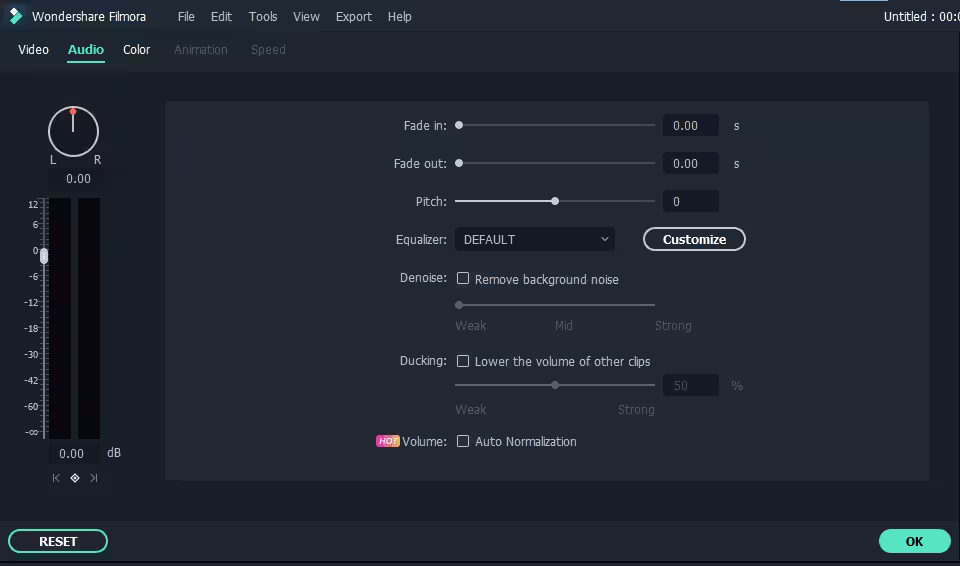This screenshot has height=566, width=960.
Task: Add a volume keyframe diamond
Action: click(x=74, y=478)
